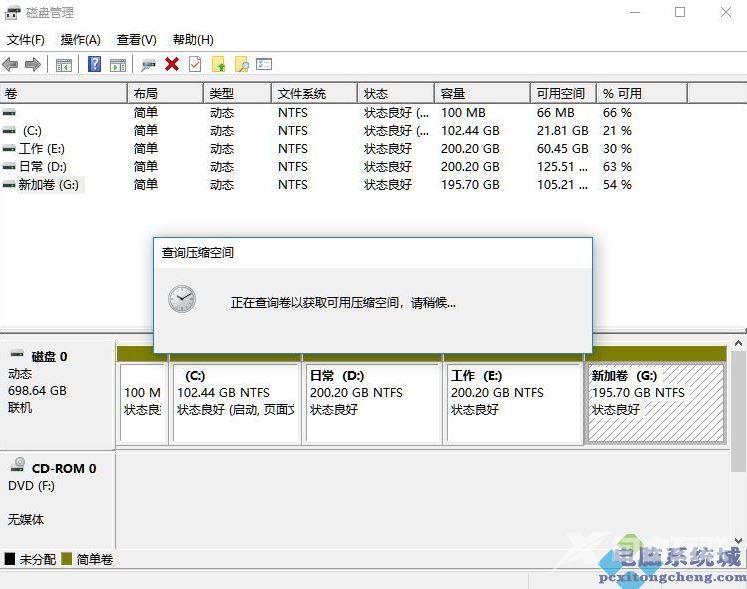Minimize the Disk Management window

635,12
